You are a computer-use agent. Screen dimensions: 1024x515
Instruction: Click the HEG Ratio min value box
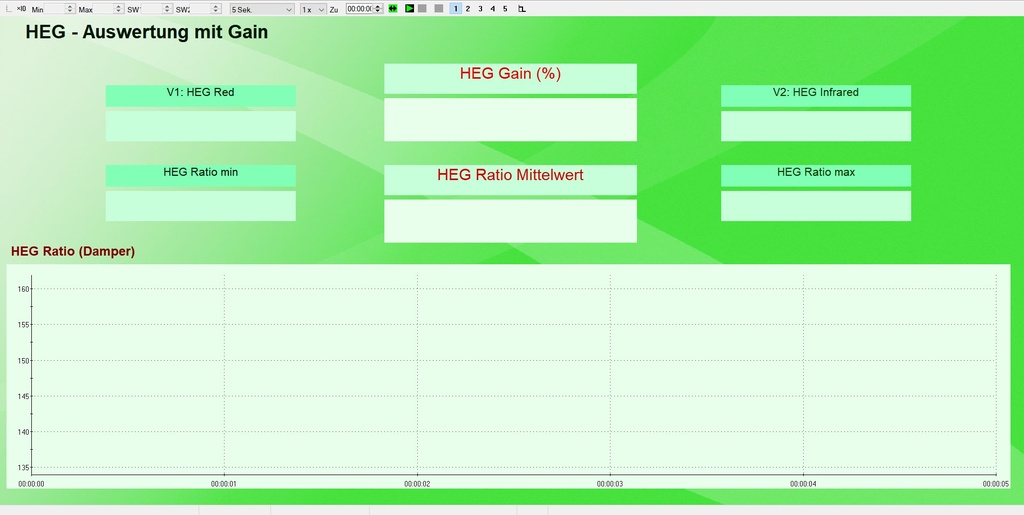pyautogui.click(x=200, y=206)
